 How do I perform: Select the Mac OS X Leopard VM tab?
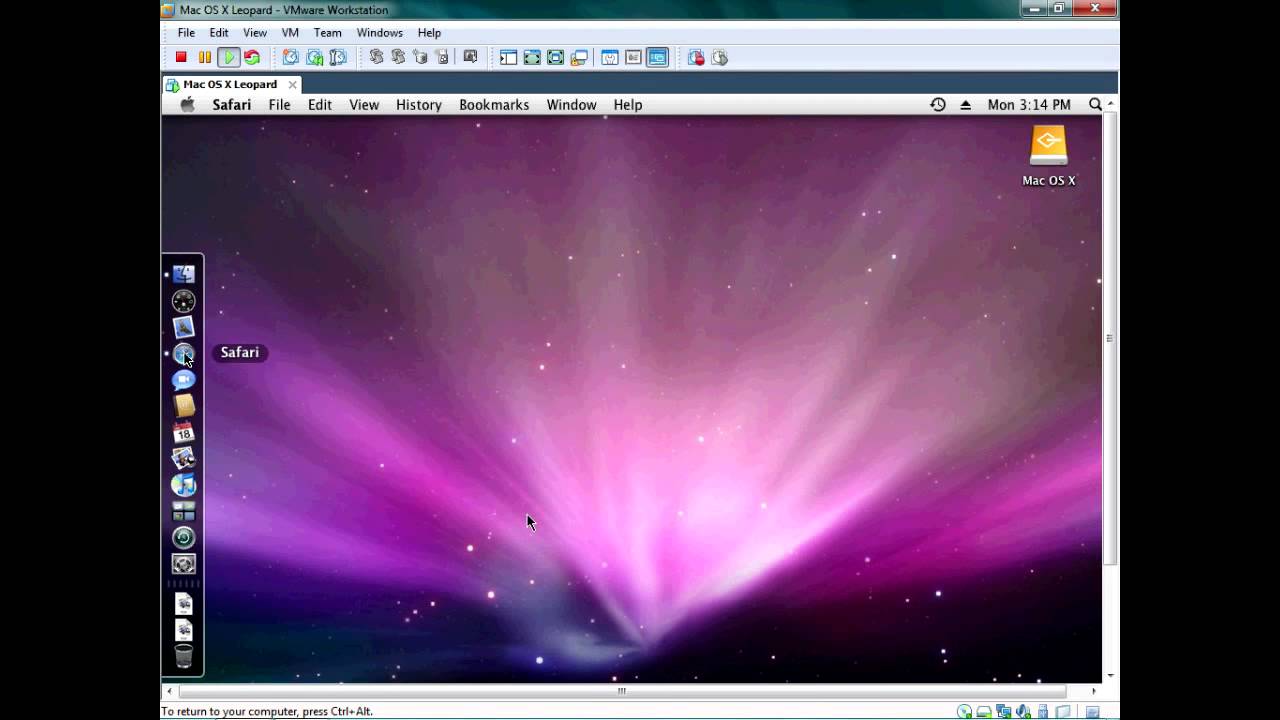[230, 85]
